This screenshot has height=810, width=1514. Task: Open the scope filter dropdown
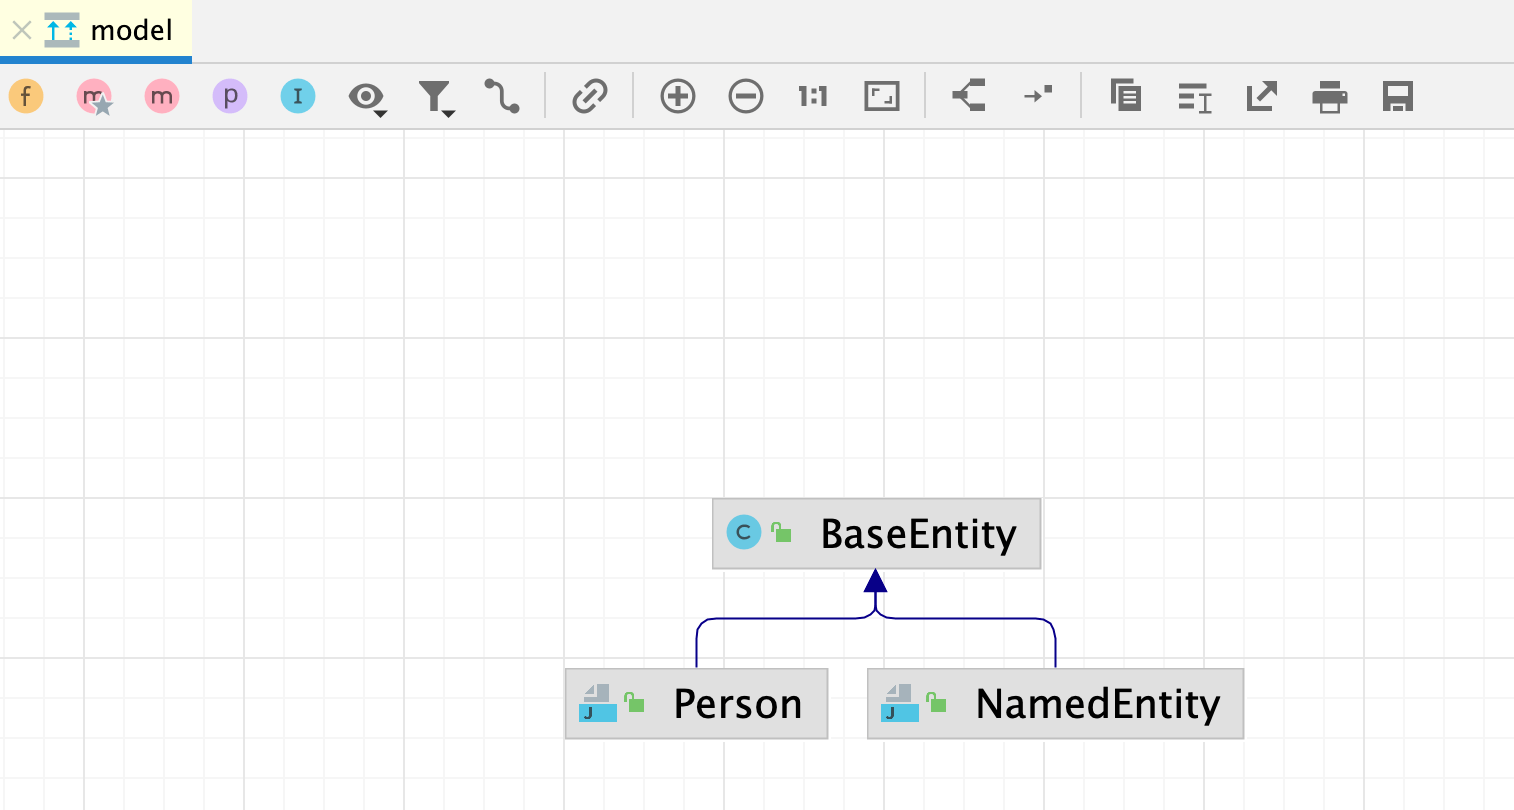436,96
